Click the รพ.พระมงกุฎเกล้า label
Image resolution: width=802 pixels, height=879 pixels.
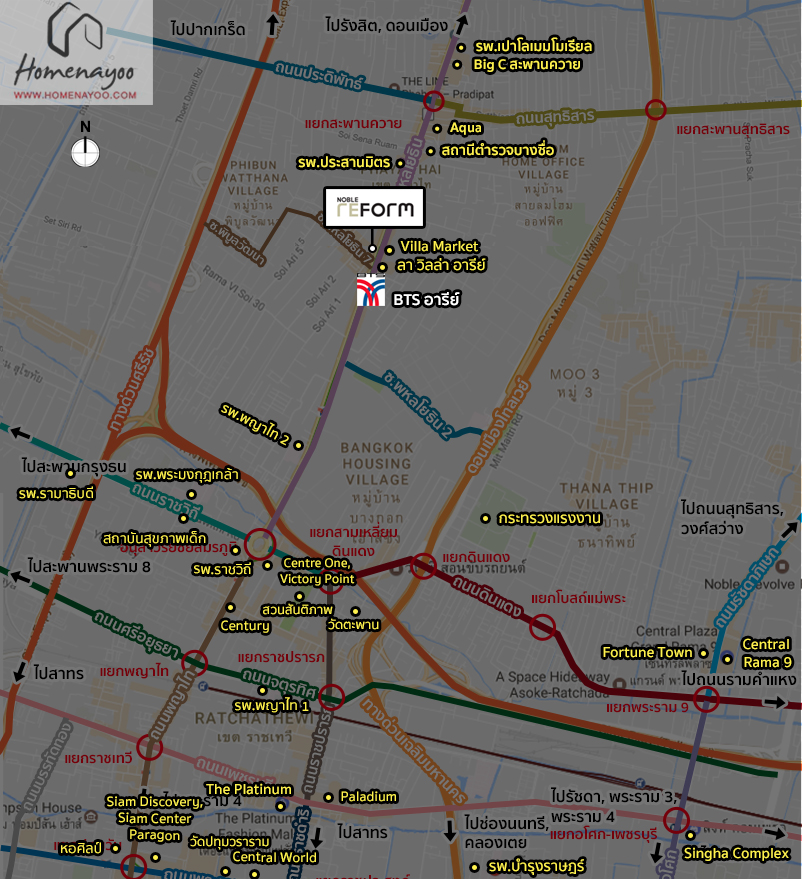coord(187,475)
